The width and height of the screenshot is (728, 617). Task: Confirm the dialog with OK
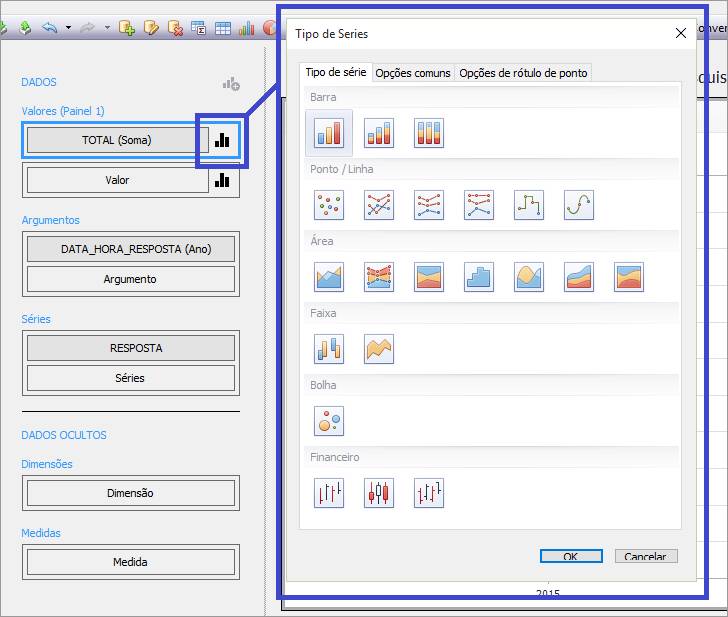coord(570,556)
